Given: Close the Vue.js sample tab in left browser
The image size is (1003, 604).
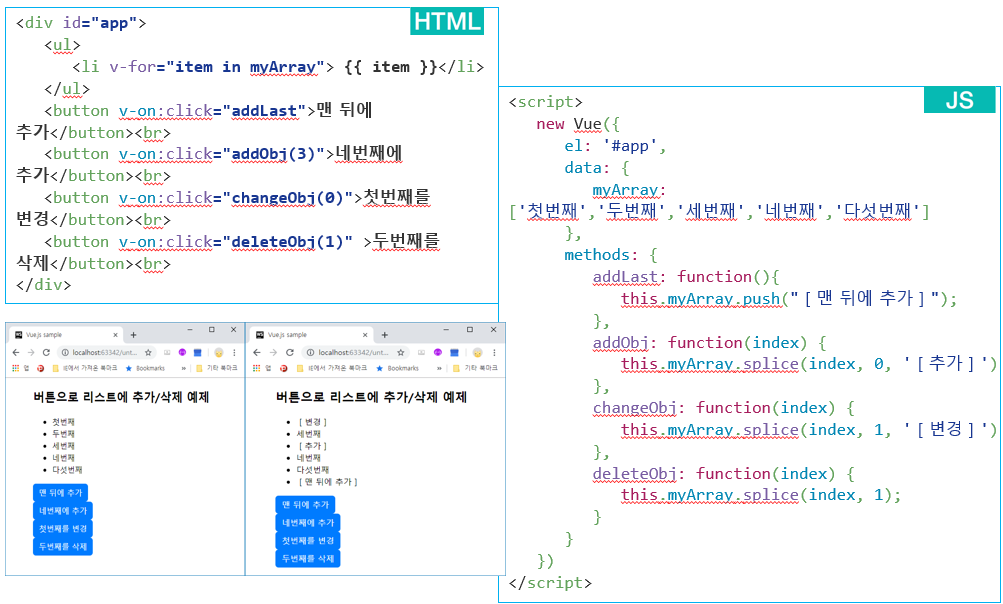Looking at the screenshot, I should point(116,335).
